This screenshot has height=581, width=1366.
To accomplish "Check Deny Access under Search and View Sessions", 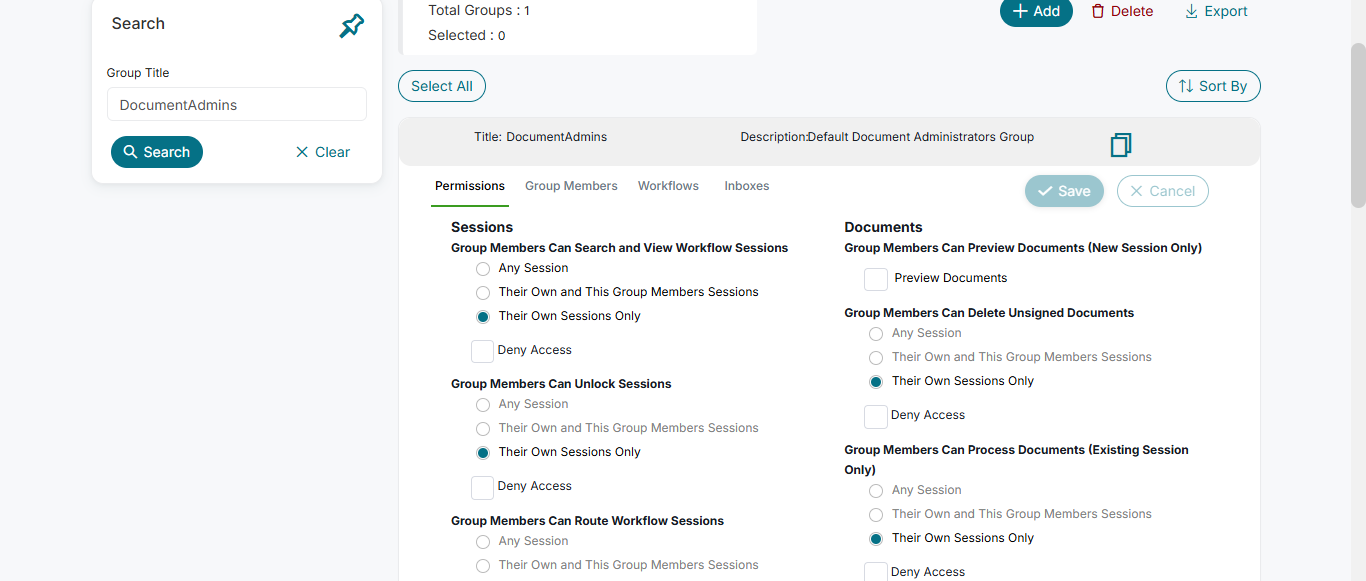I will point(482,351).
